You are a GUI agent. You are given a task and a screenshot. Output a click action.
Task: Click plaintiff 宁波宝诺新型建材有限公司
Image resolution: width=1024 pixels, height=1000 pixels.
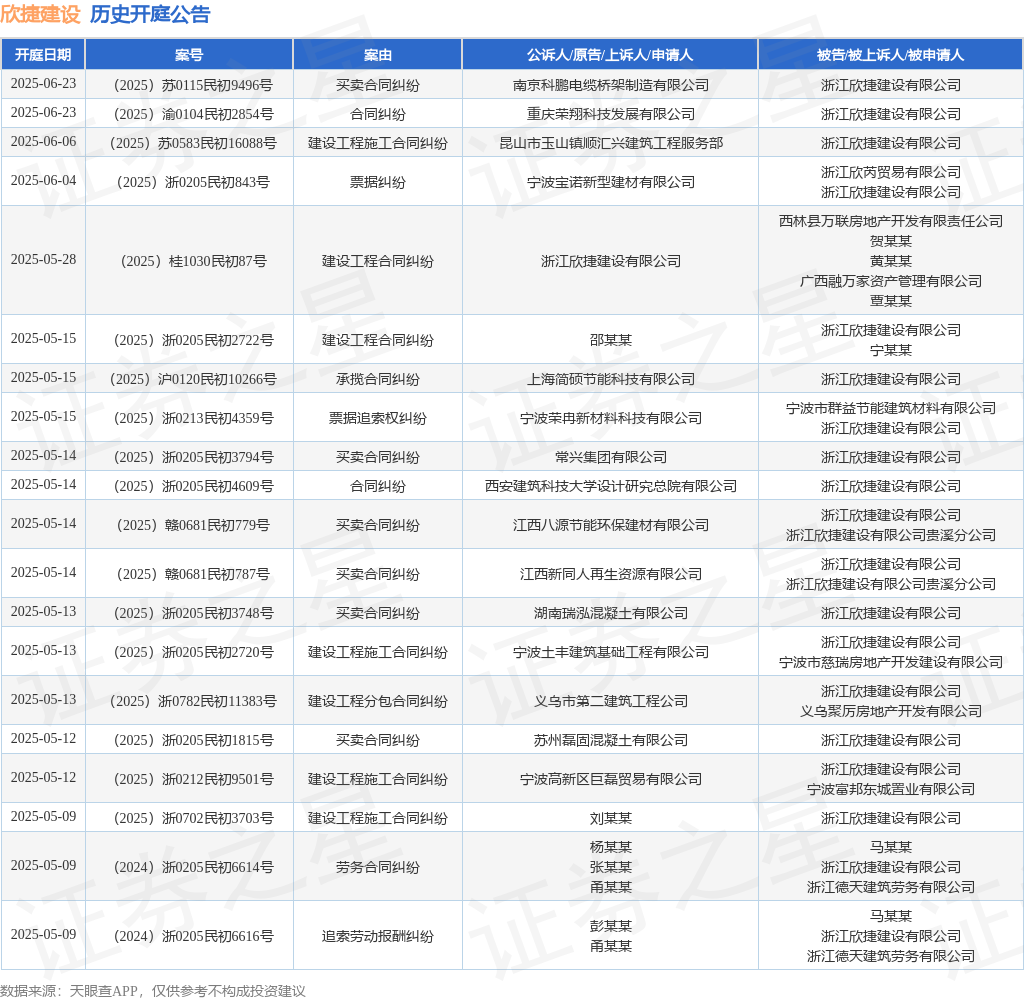[x=611, y=182]
